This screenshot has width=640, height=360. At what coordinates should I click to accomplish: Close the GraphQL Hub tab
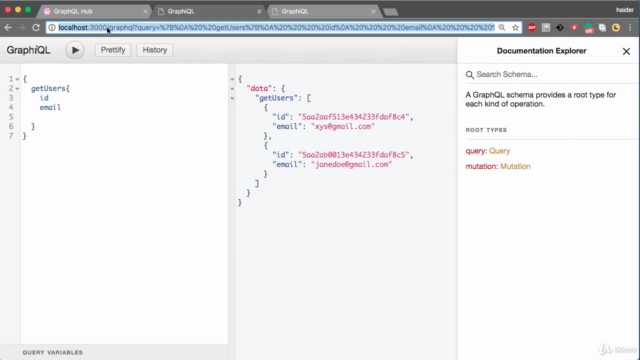coord(145,11)
